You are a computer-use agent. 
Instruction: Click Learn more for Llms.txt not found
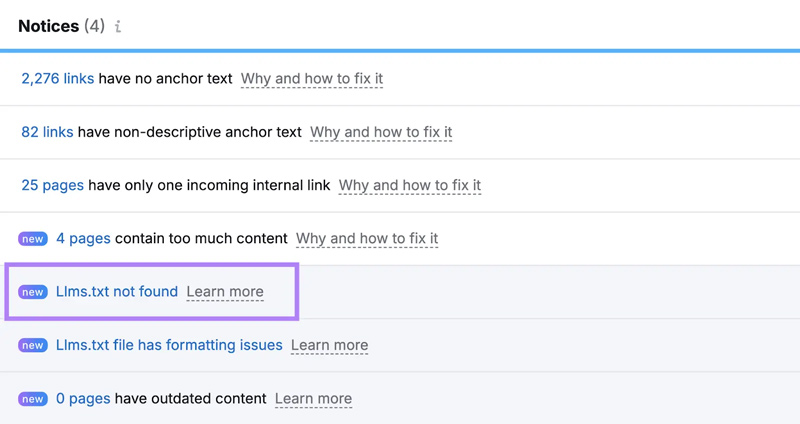tap(225, 292)
